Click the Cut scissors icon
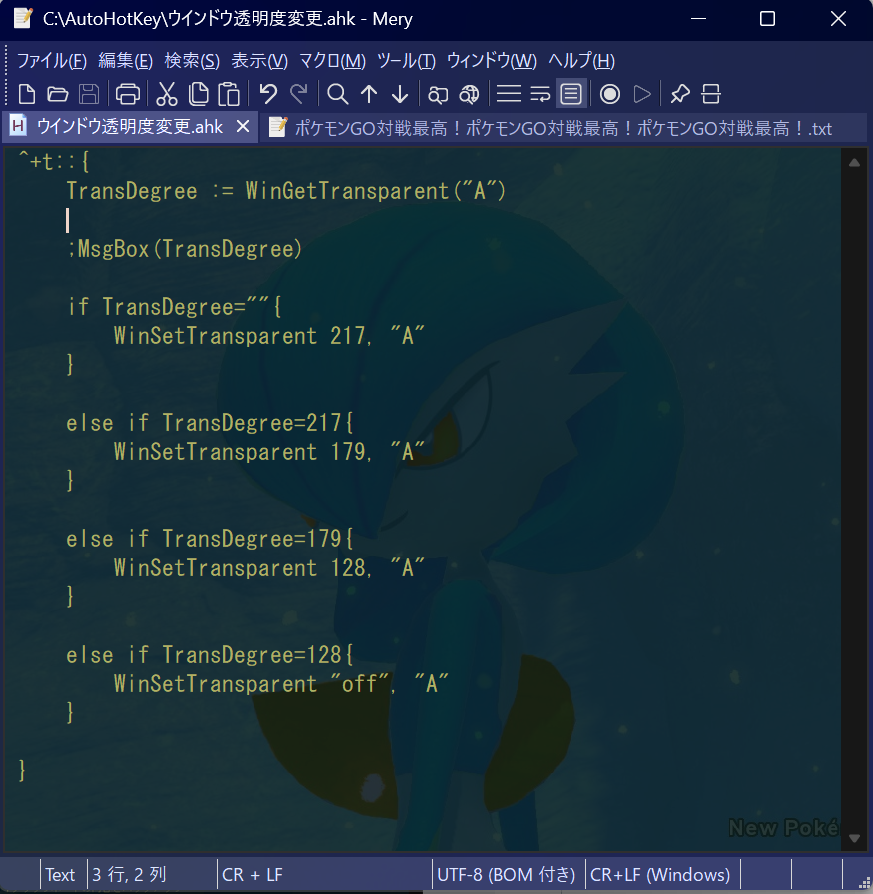This screenshot has height=894, width=873. [167, 94]
